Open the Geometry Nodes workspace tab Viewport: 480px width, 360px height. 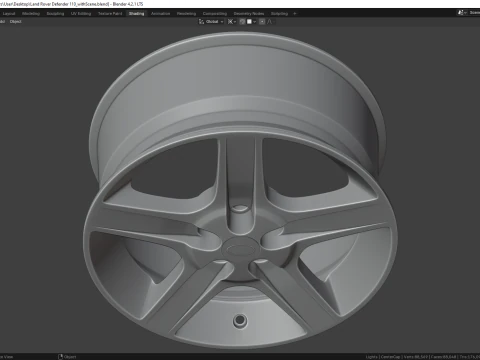(x=249, y=14)
